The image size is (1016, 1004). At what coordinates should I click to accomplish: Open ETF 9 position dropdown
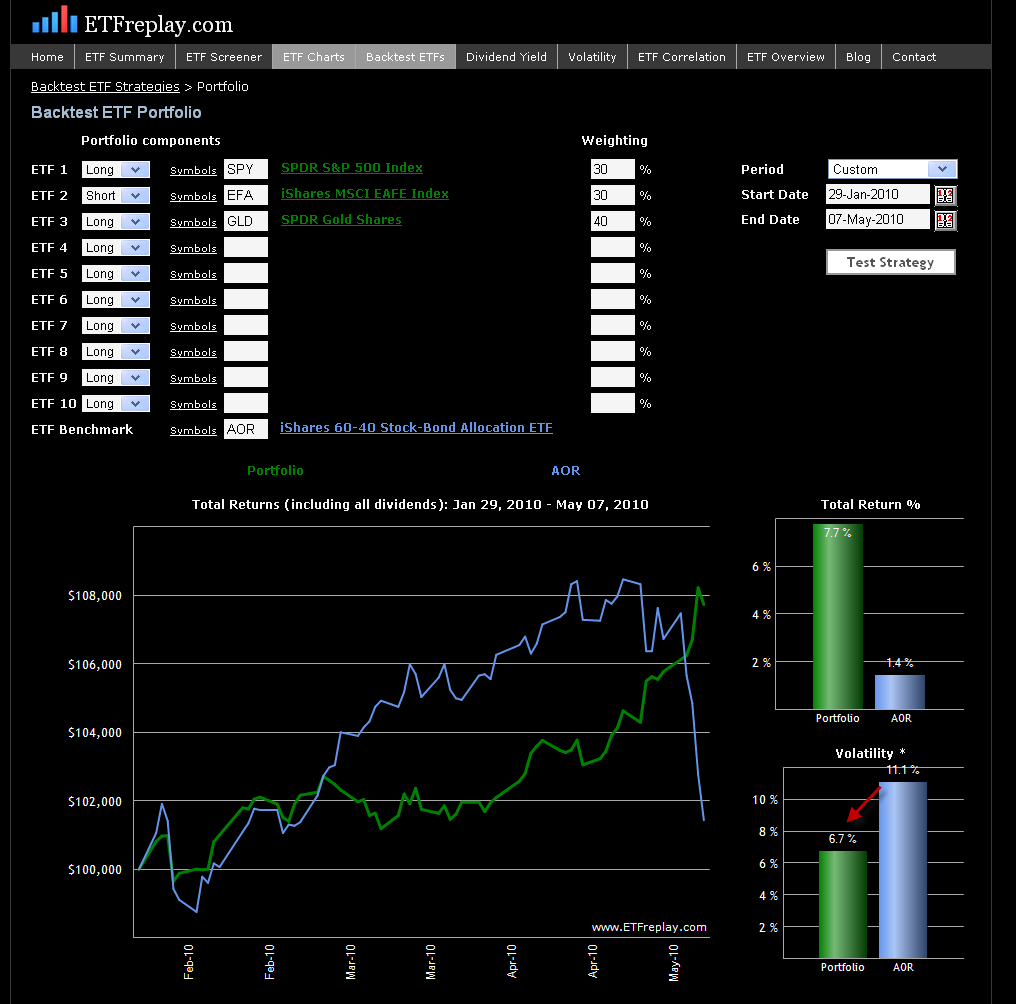pos(116,377)
